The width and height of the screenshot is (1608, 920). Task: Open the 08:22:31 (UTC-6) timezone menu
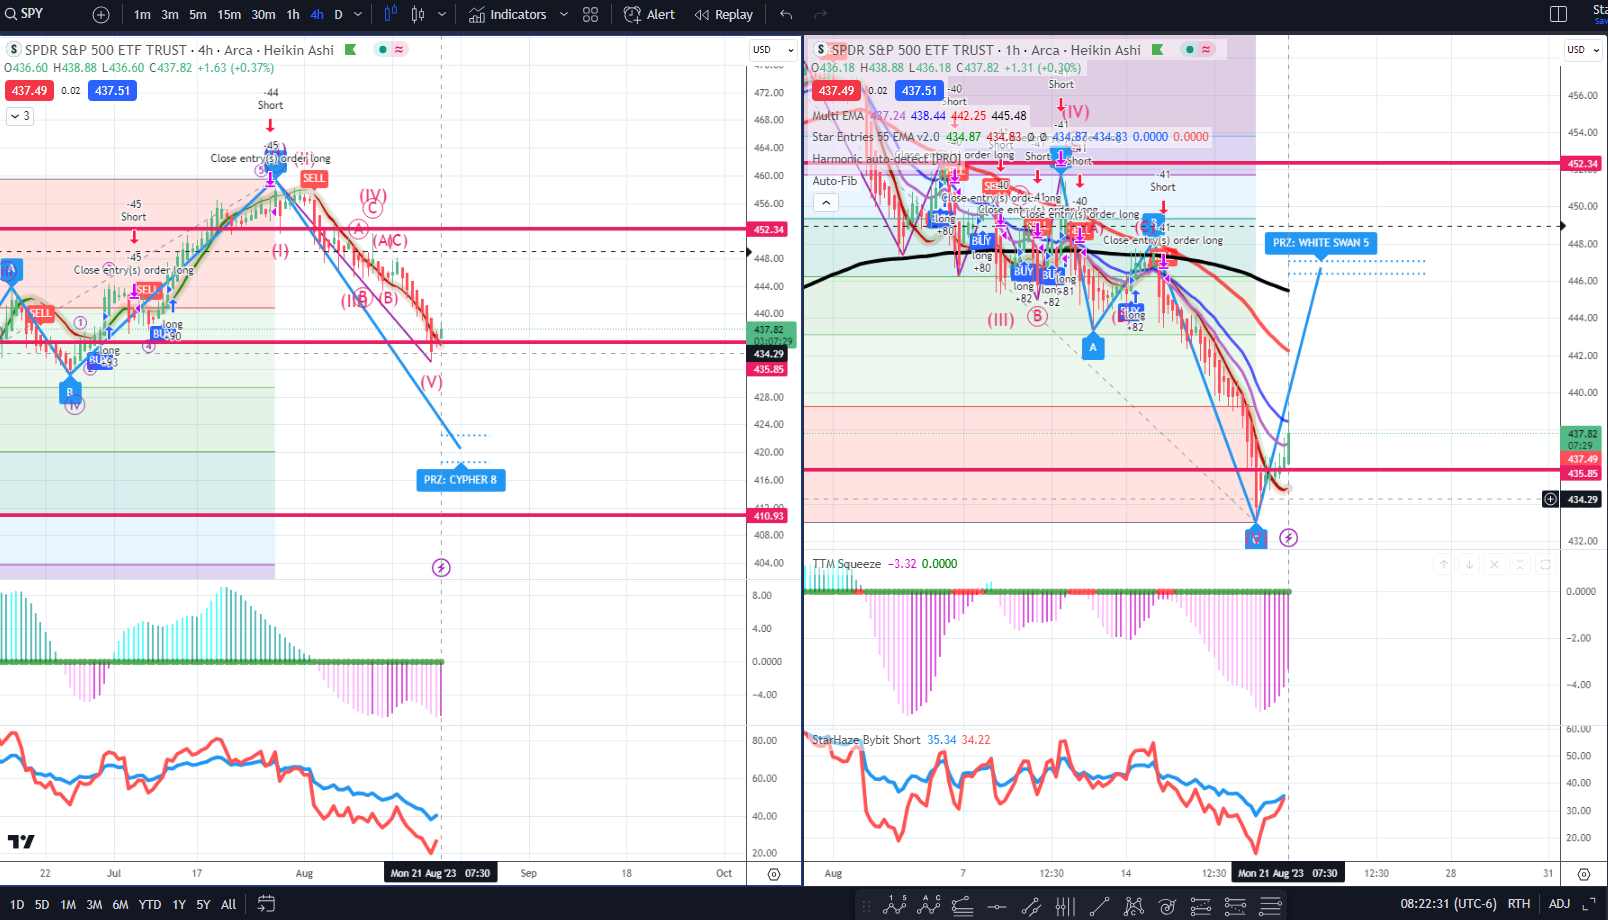point(1448,904)
